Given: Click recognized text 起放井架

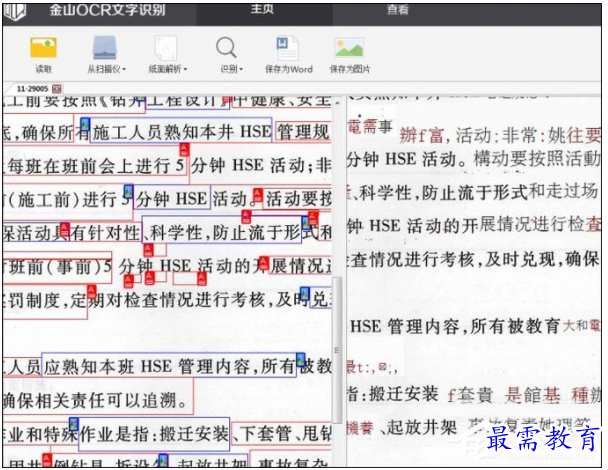Looking at the screenshot, I should tap(421, 428).
